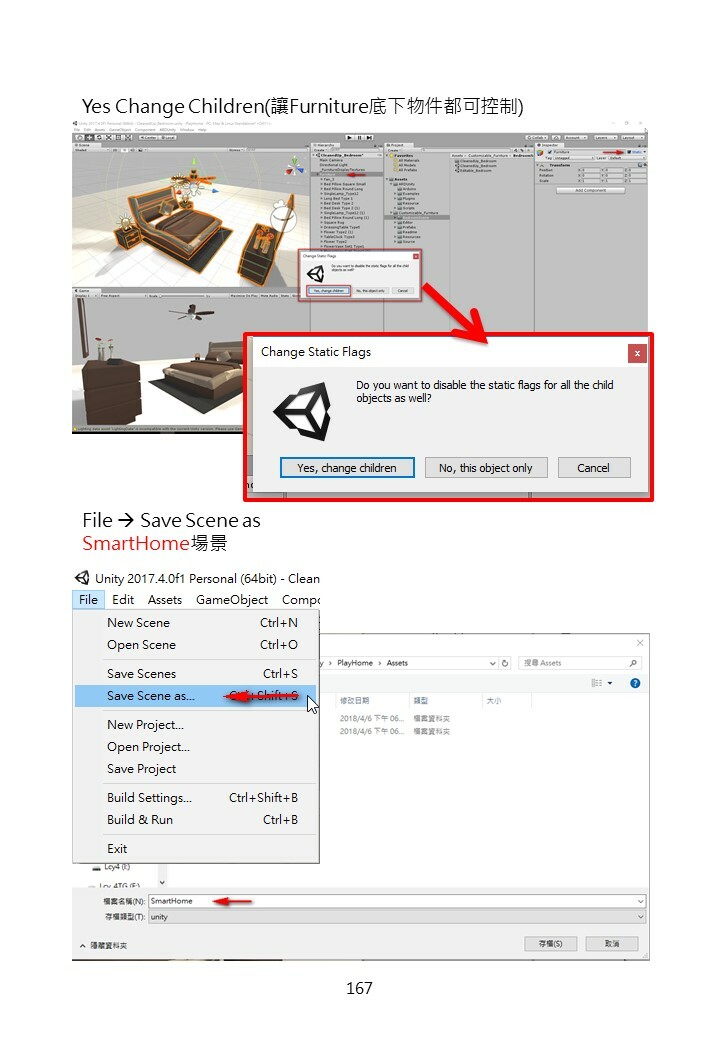Toggle the Static checkbox in Inspector
Screen dimensions: 720x1040
pos(629,152)
